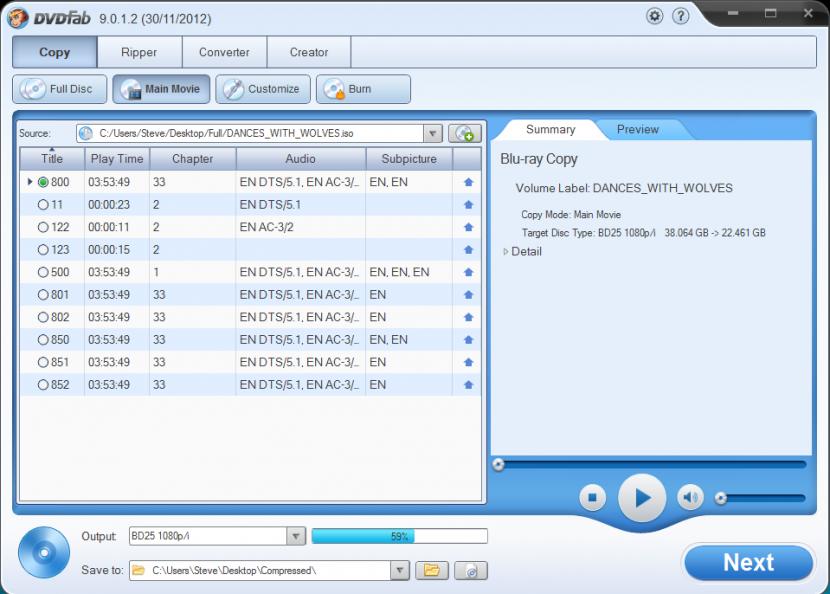830x594 pixels.
Task: Click the add source icon with green plus
Action: [x=463, y=133]
